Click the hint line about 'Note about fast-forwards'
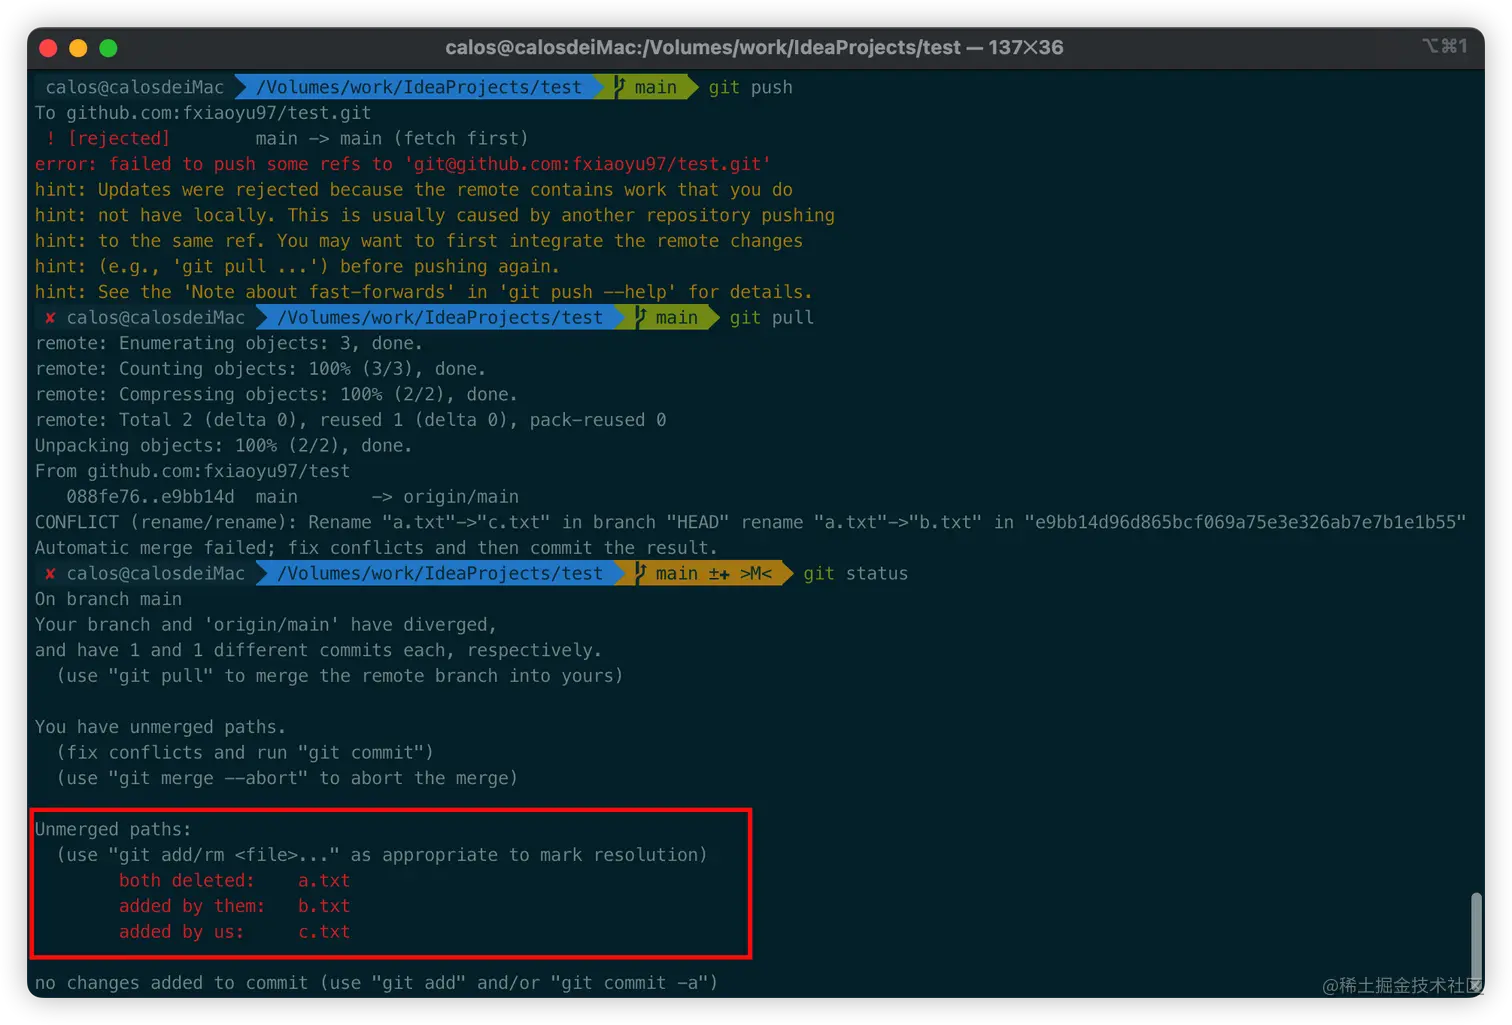 (424, 292)
